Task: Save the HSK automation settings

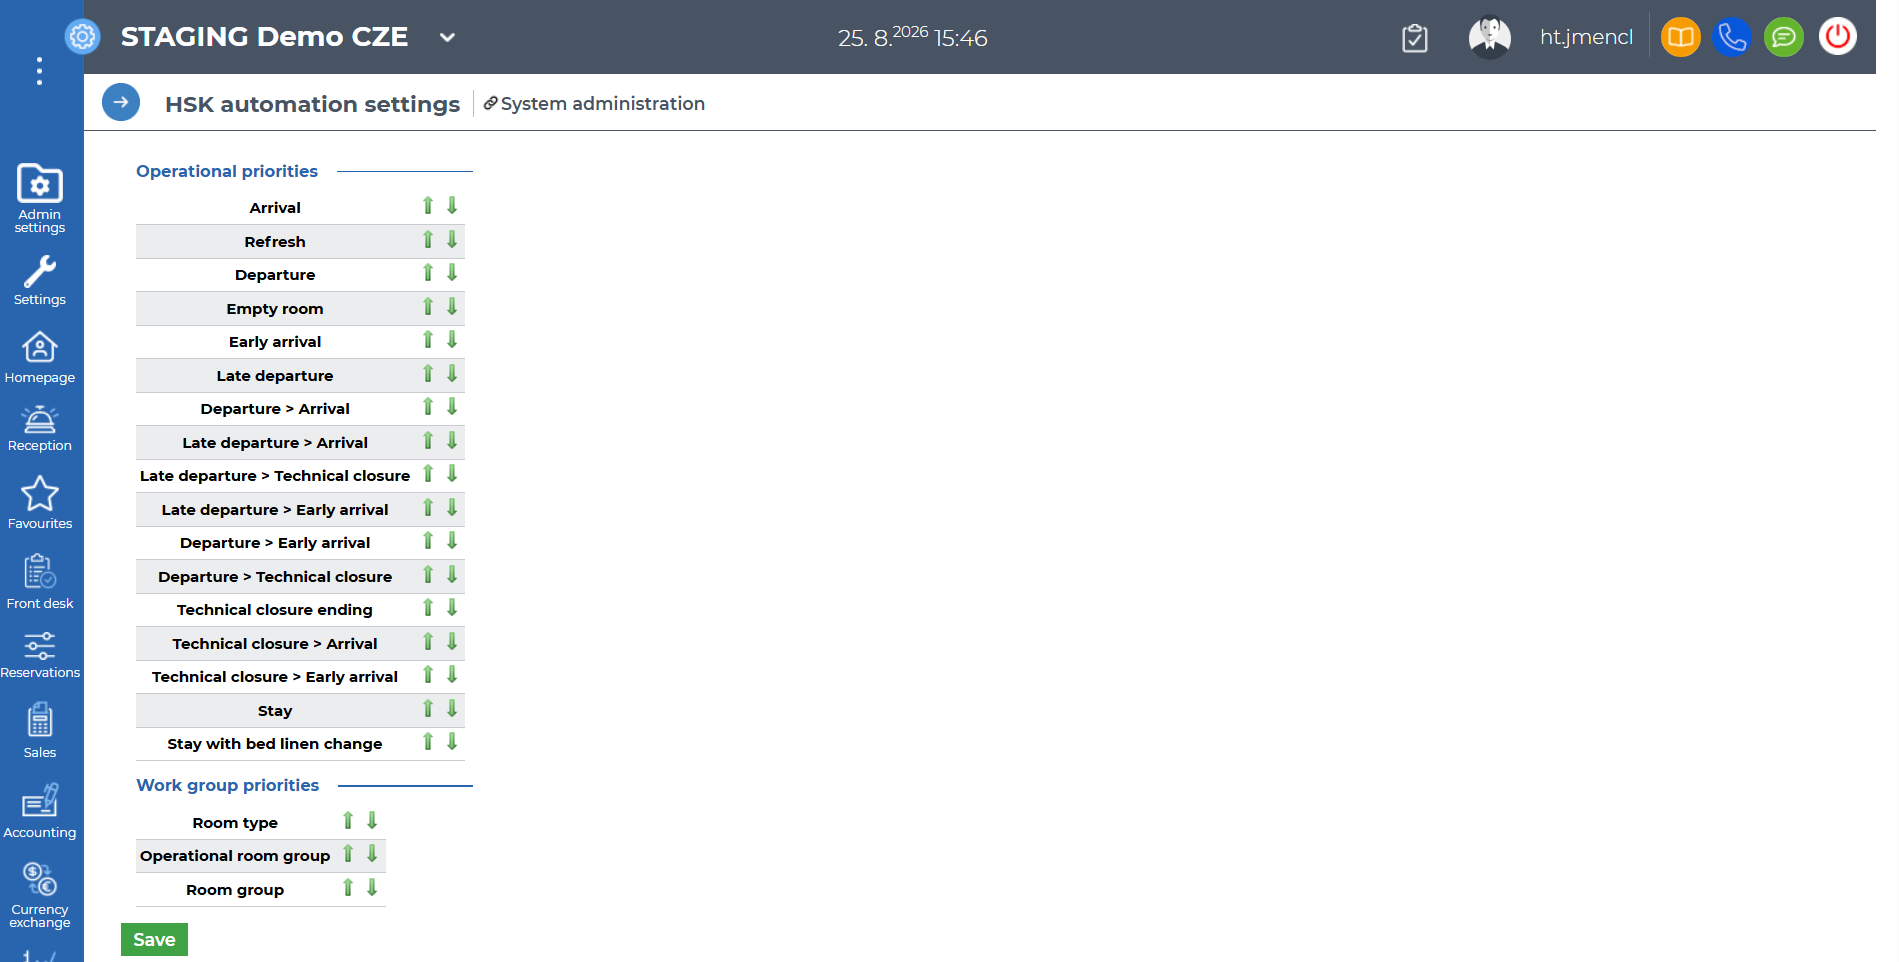Action: (154, 939)
